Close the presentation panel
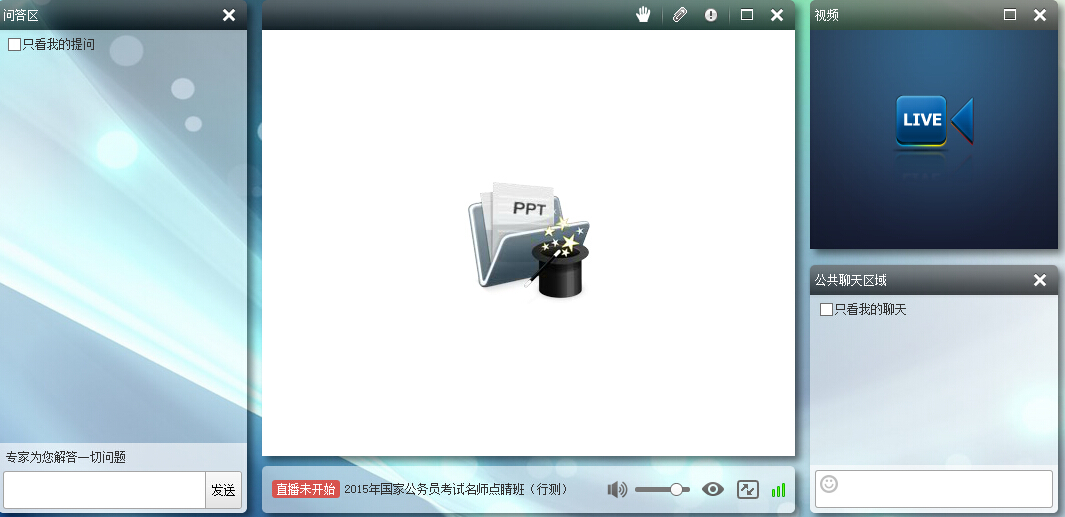1065x517 pixels. (777, 15)
